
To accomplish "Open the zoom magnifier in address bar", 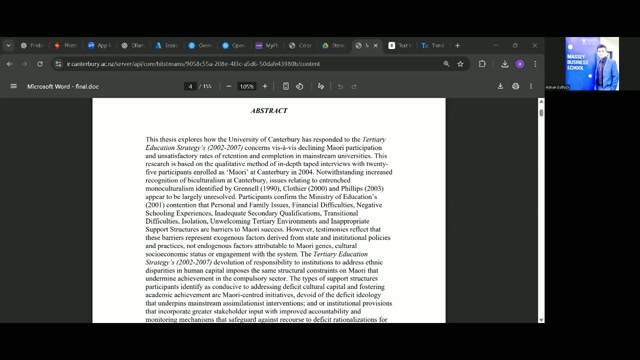I will pyautogui.click(x=446, y=64).
